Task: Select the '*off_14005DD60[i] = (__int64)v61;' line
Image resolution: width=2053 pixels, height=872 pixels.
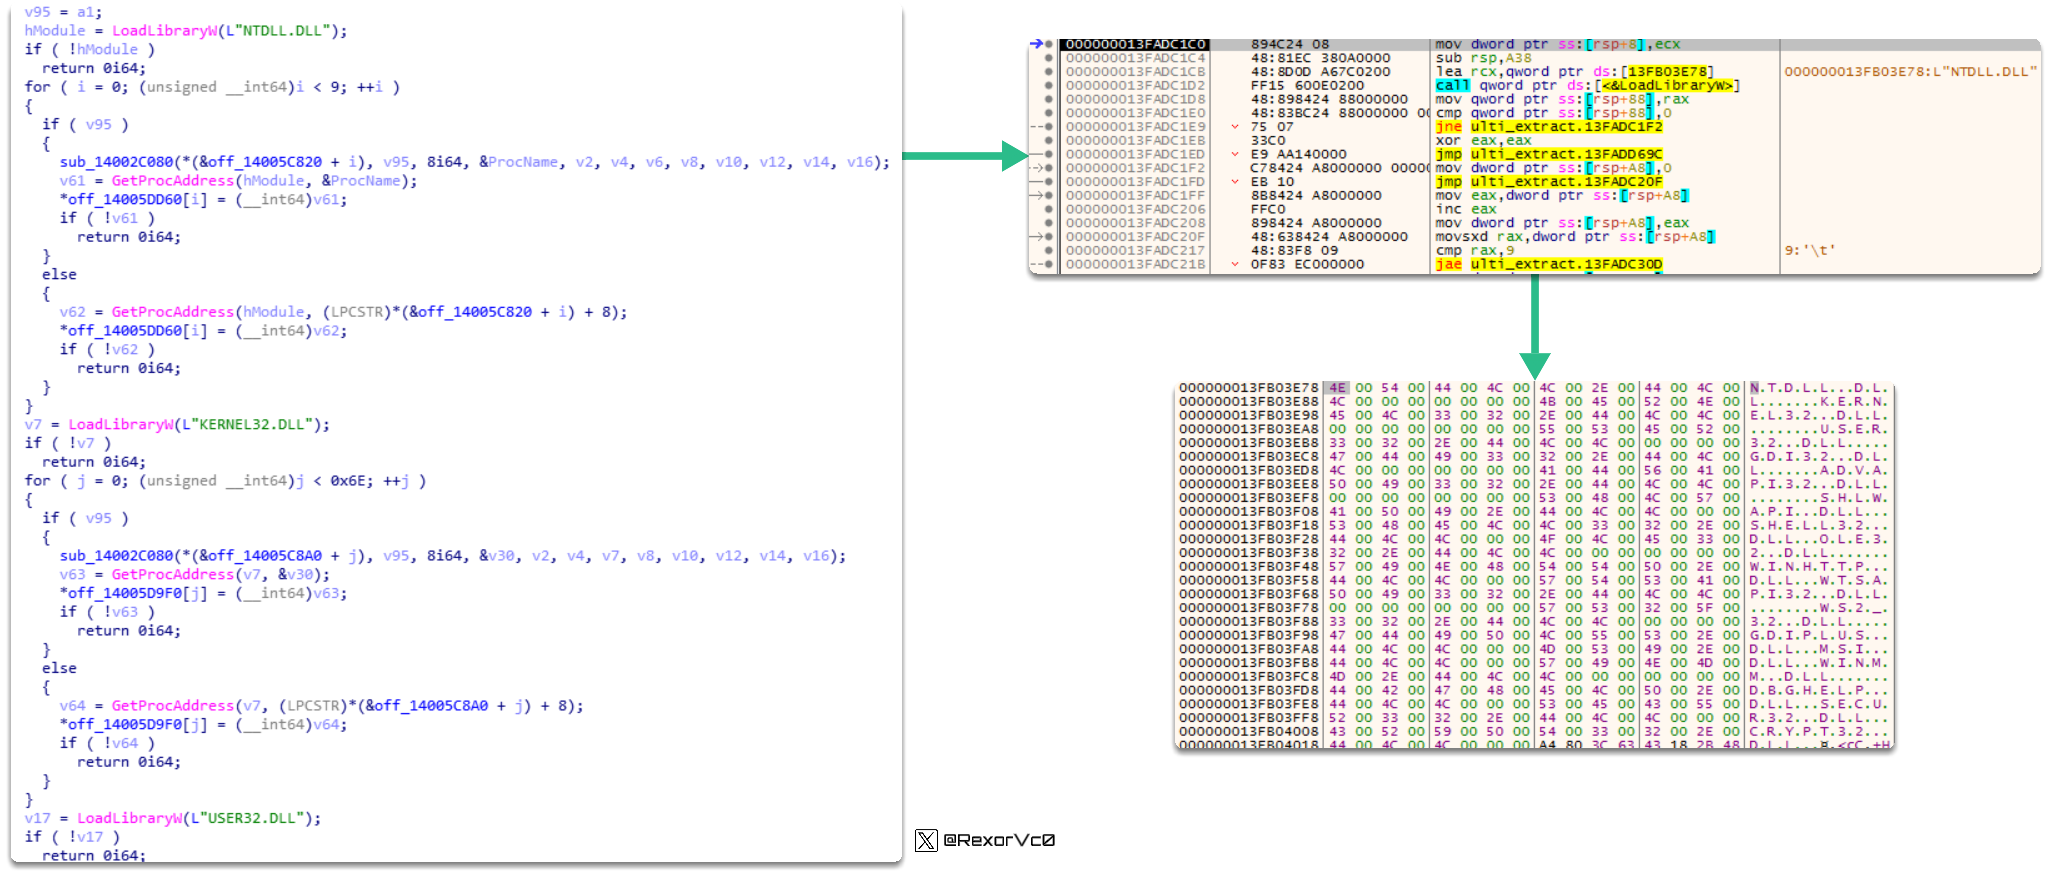Action: click(203, 200)
